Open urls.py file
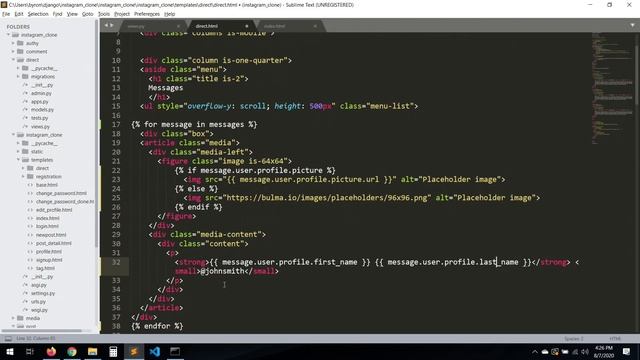Screen dimensions: 640x360 pos(38,302)
